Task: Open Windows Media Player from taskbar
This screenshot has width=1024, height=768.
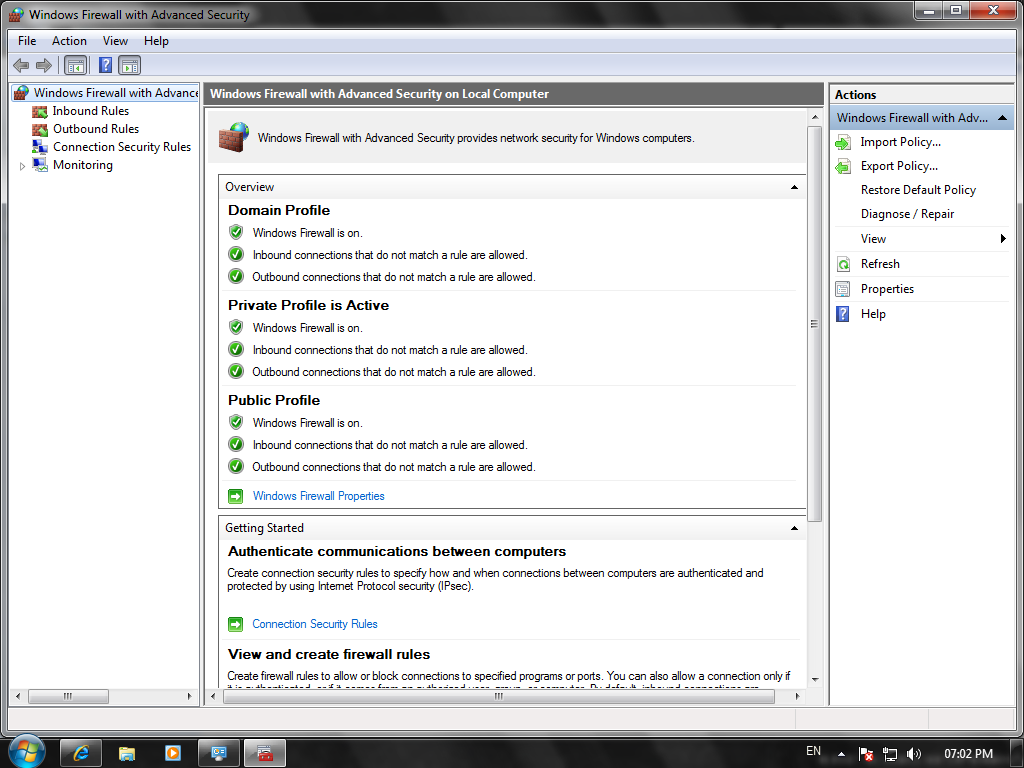Action: 172,753
